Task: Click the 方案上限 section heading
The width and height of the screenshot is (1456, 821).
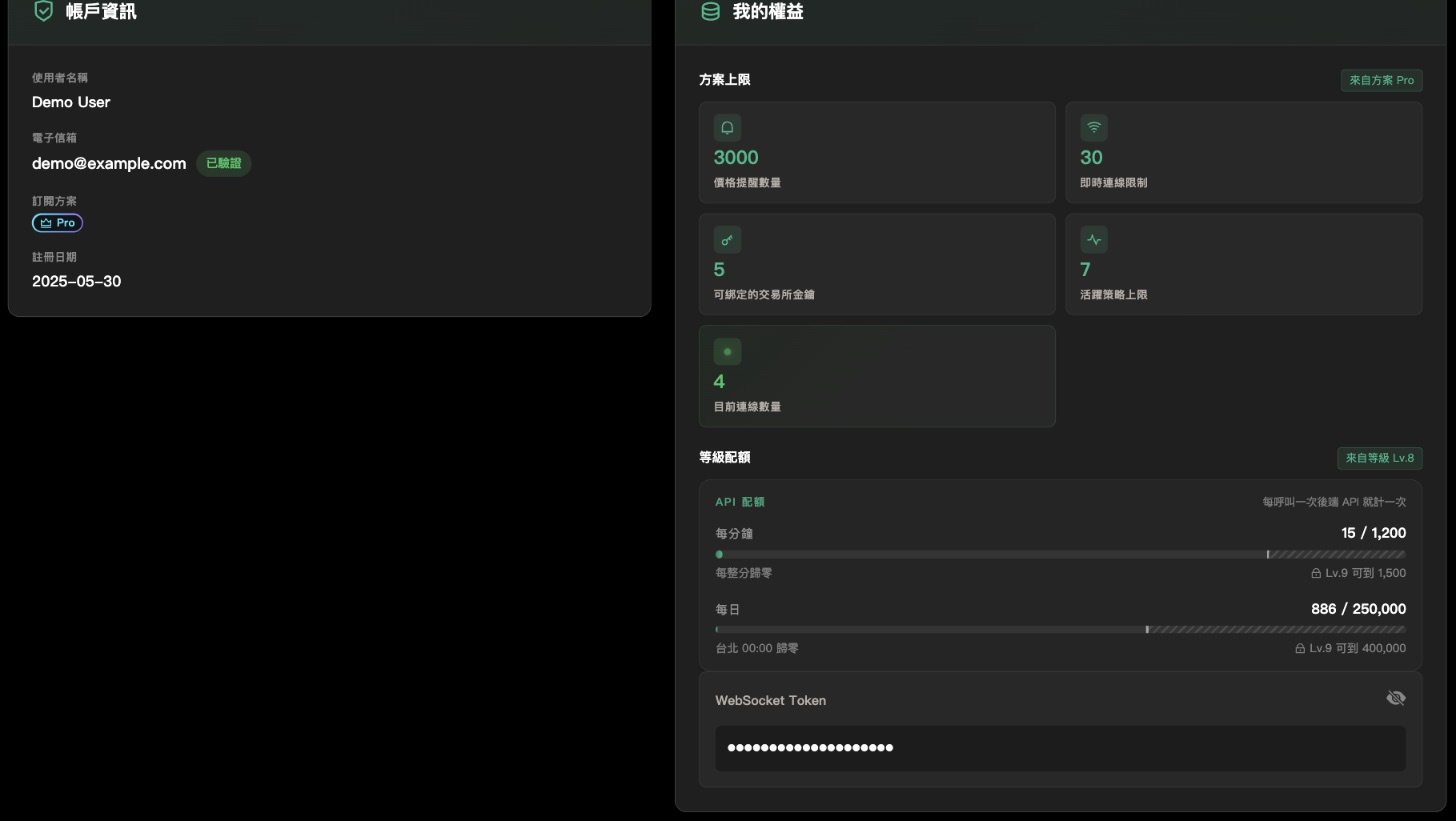Action: pos(725,80)
